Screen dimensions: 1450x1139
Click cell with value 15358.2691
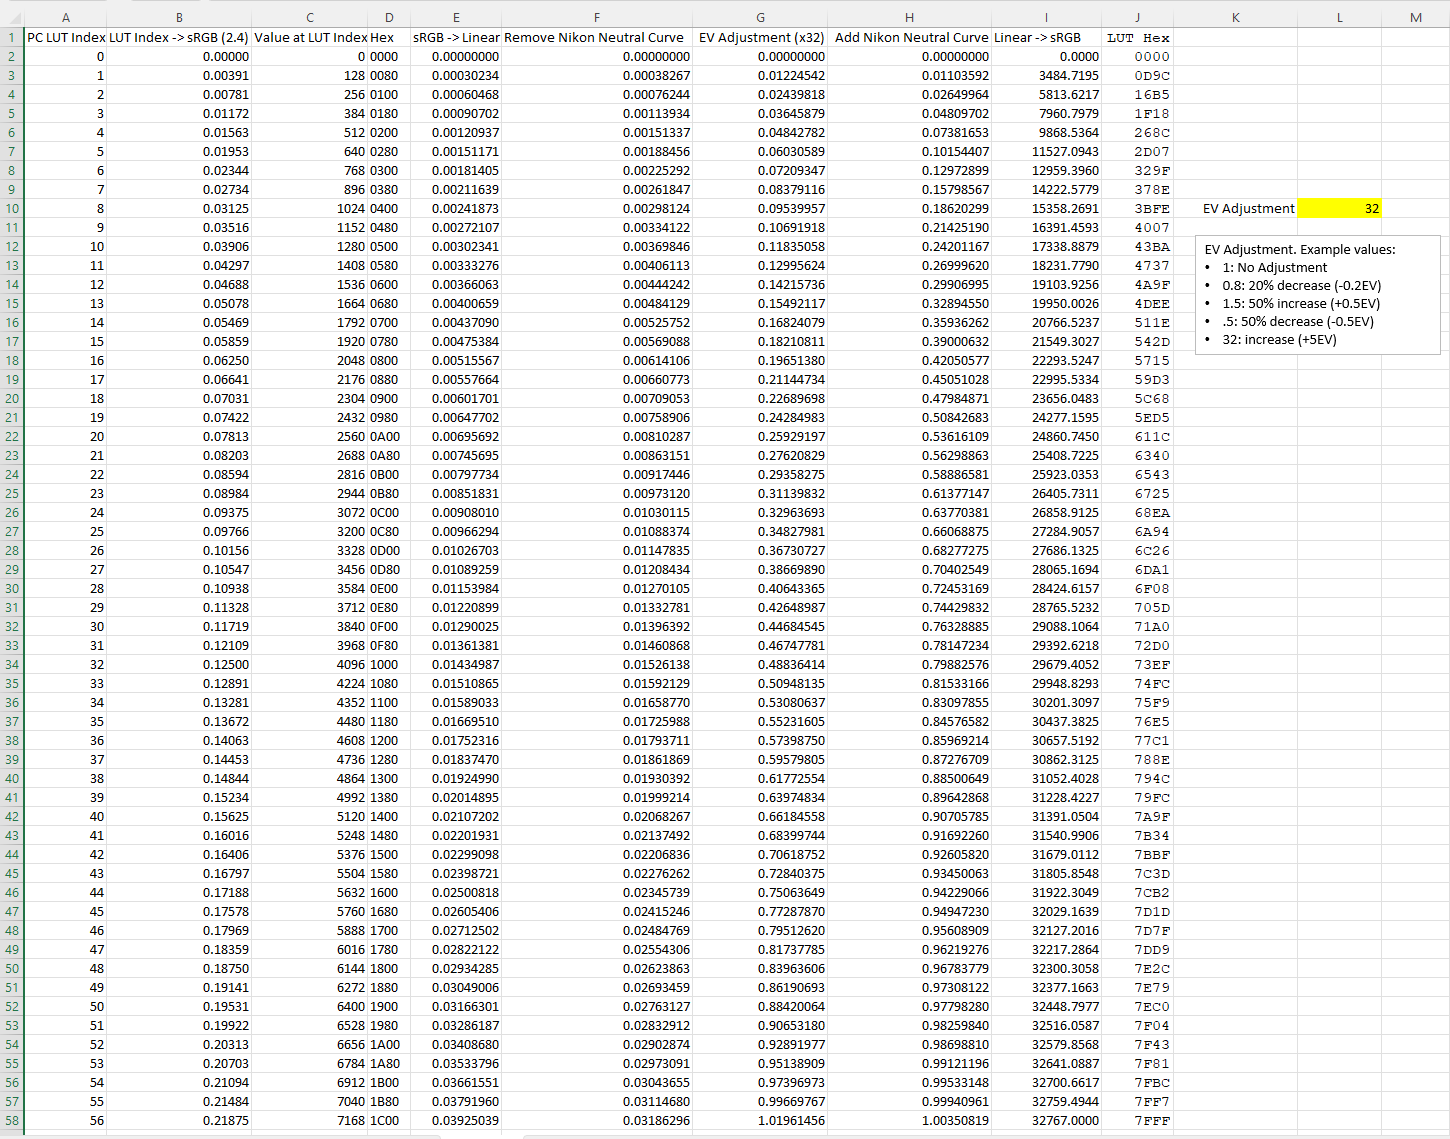(x=1046, y=208)
